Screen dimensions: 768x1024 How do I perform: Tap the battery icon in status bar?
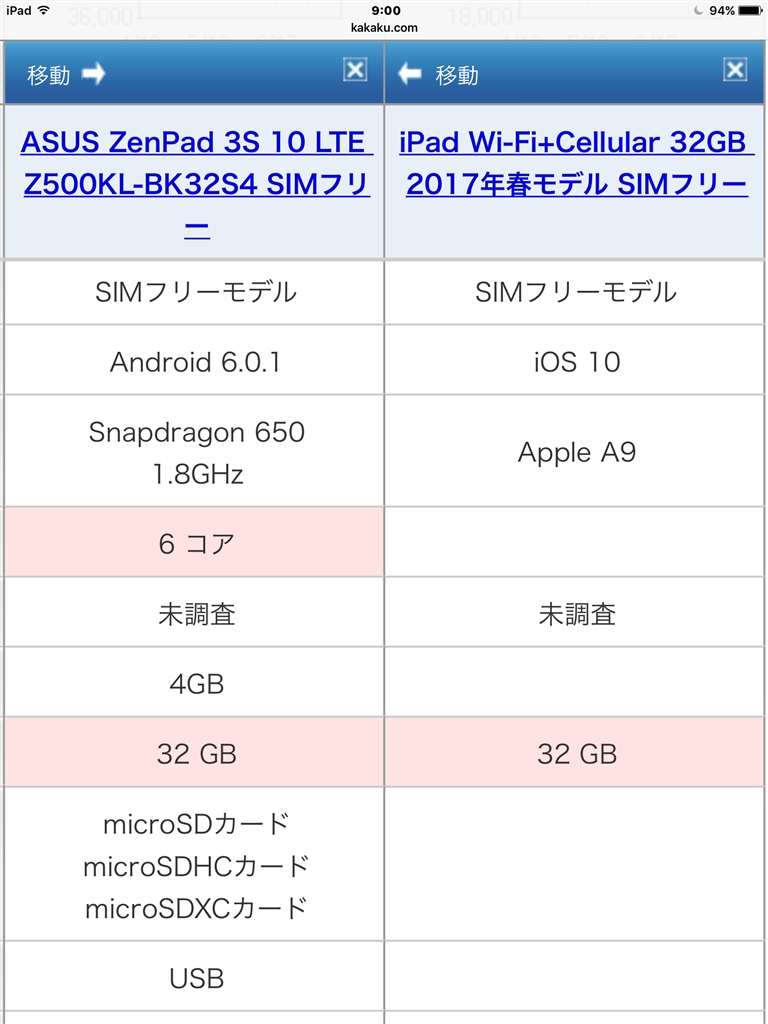coord(750,10)
